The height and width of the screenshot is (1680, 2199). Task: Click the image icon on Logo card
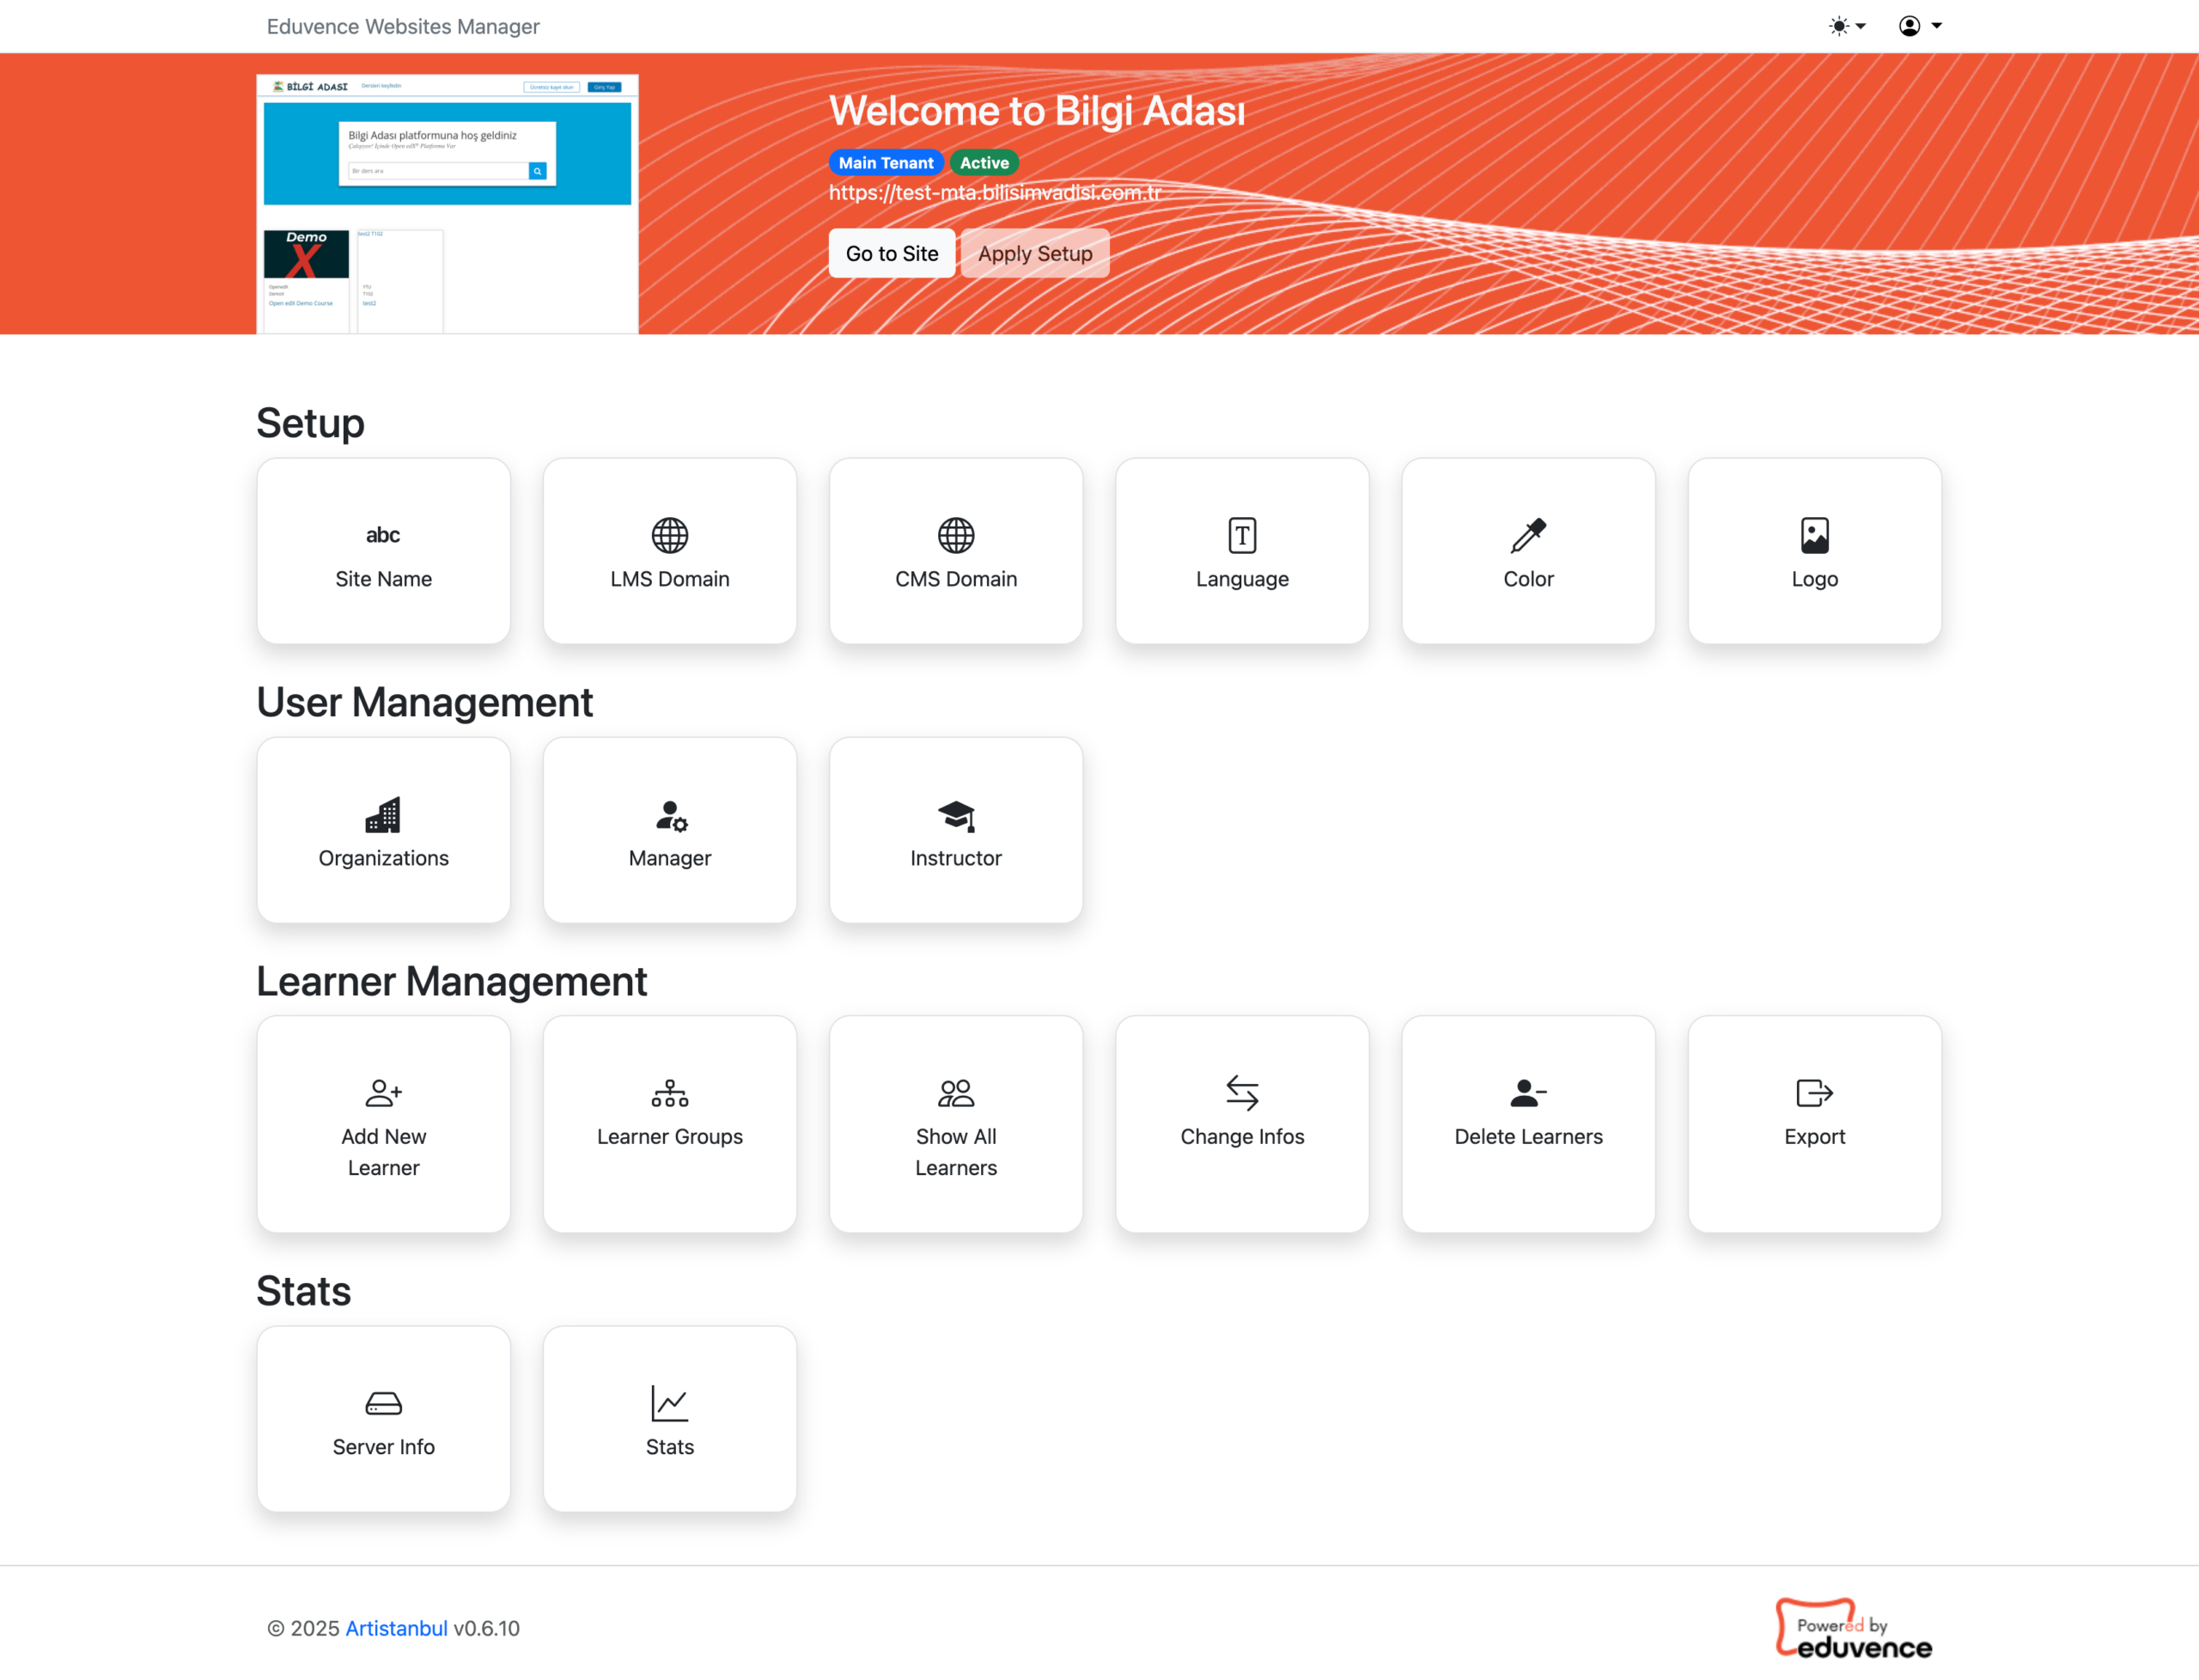(x=1814, y=535)
